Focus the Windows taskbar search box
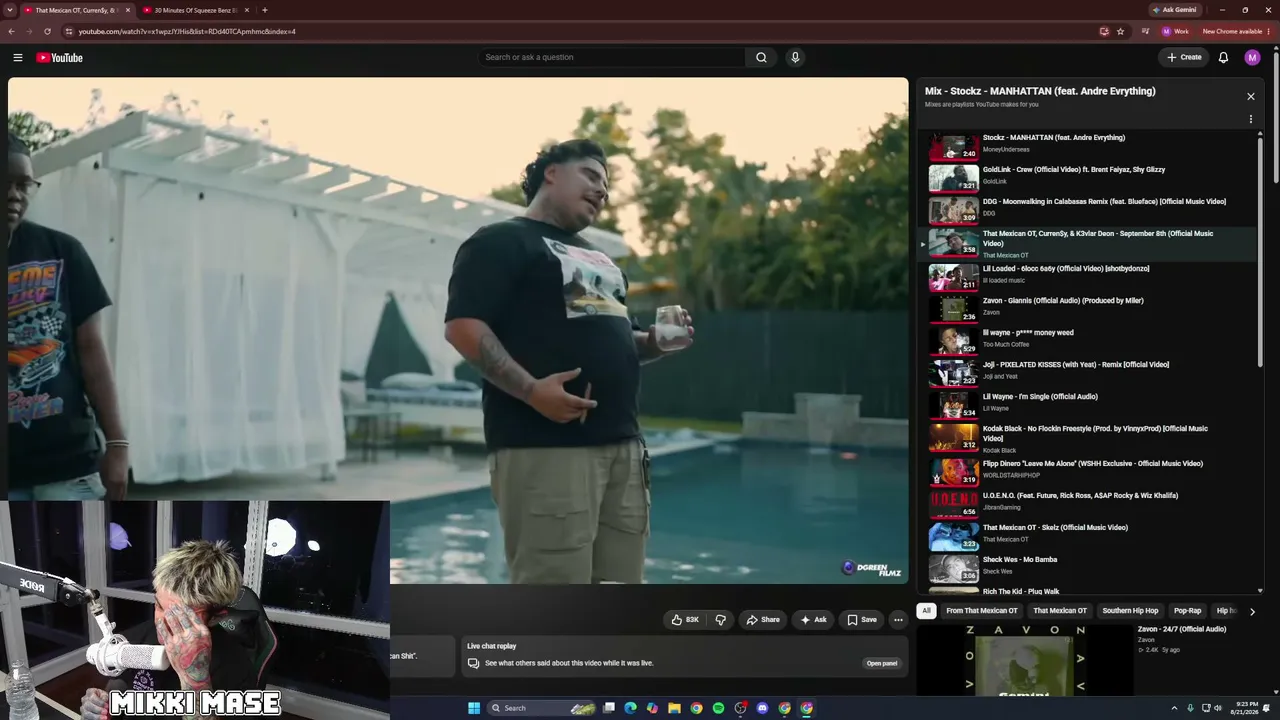 (540, 708)
